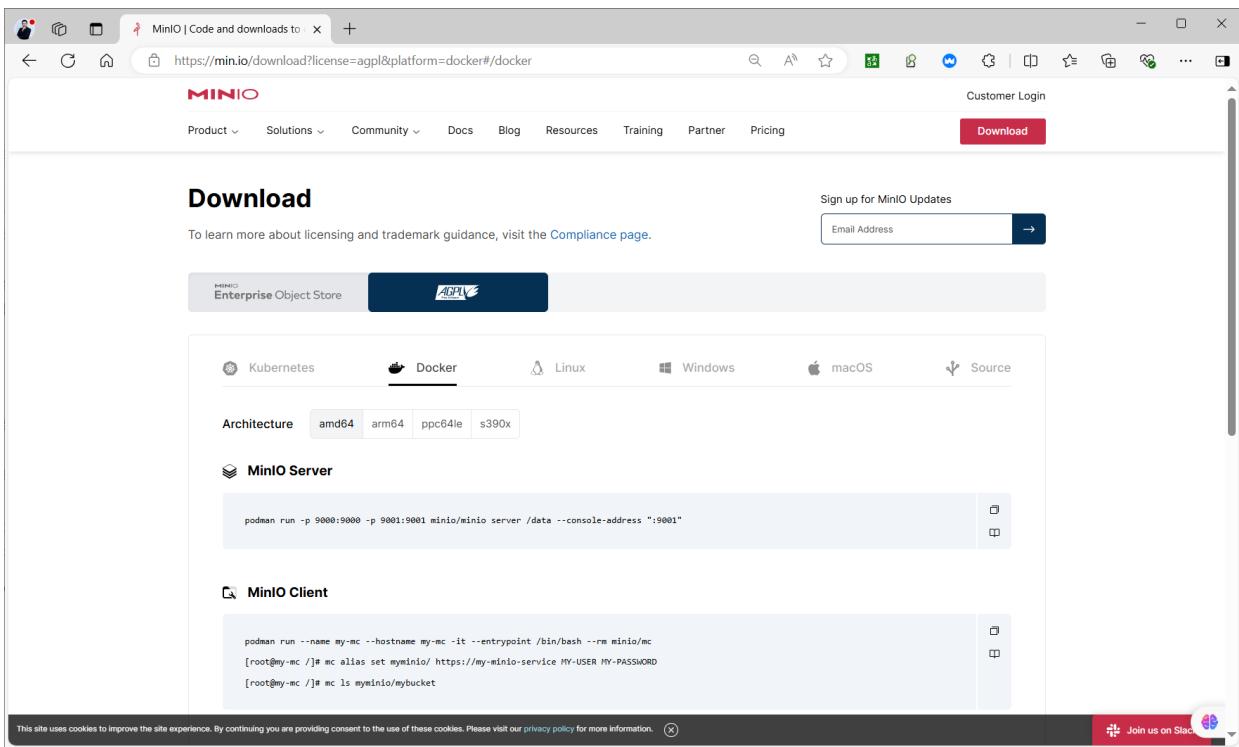Join us on Slack button
The image size is (1239, 747).
[1152, 731]
